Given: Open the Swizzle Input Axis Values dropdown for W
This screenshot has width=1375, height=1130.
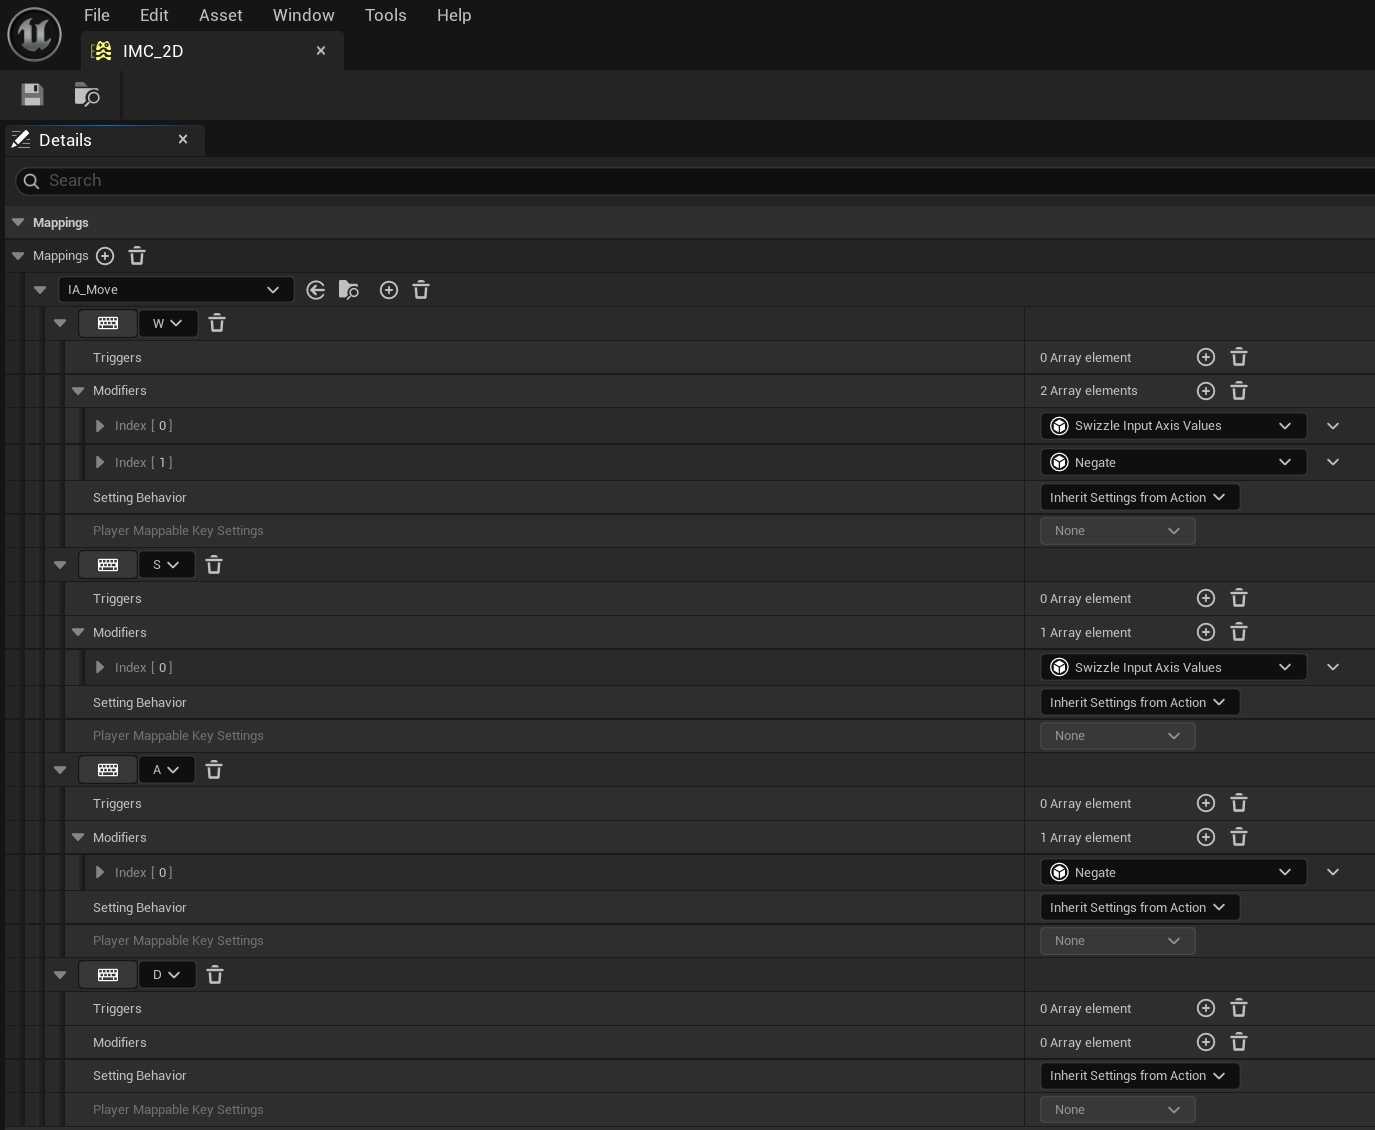Looking at the screenshot, I should (1173, 426).
